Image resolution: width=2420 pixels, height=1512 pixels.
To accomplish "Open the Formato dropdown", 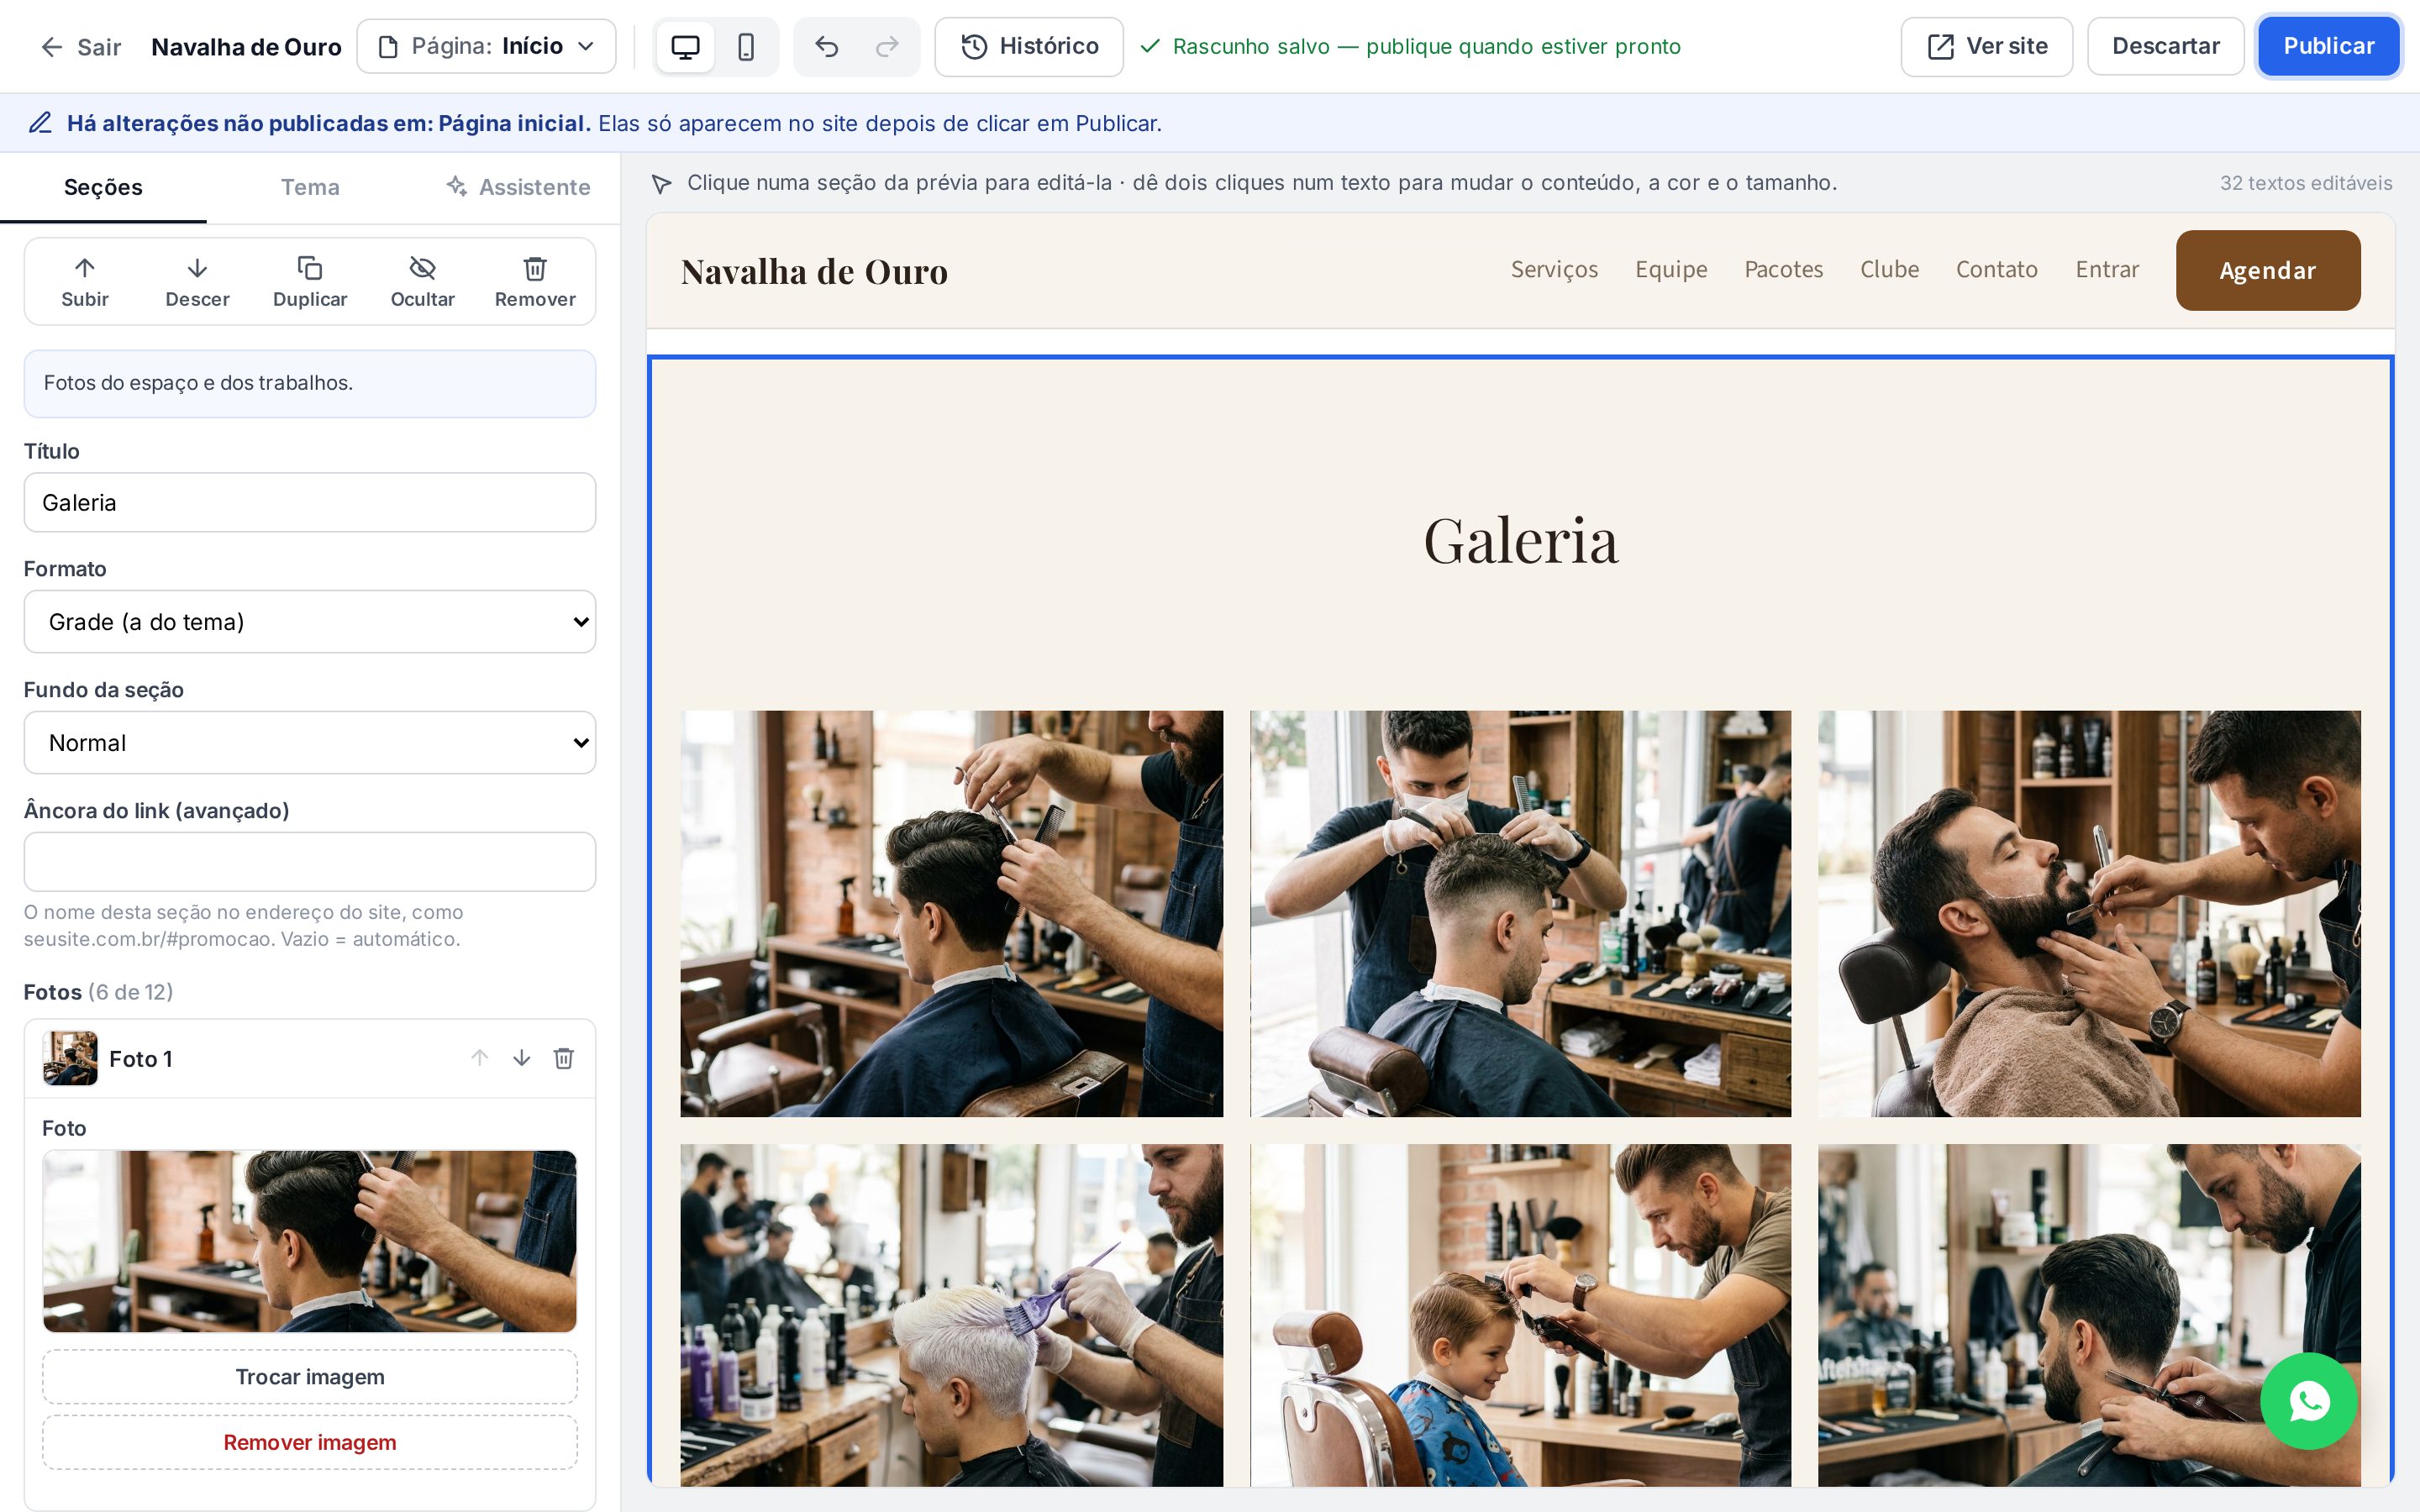I will coord(310,622).
